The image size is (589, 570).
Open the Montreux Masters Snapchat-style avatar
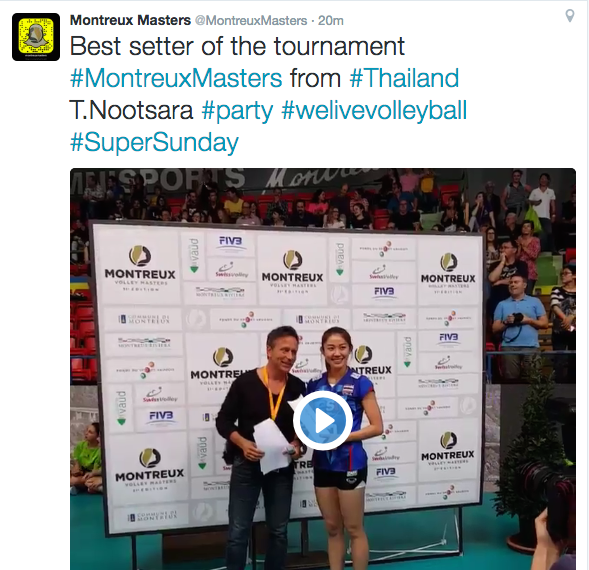click(36, 37)
